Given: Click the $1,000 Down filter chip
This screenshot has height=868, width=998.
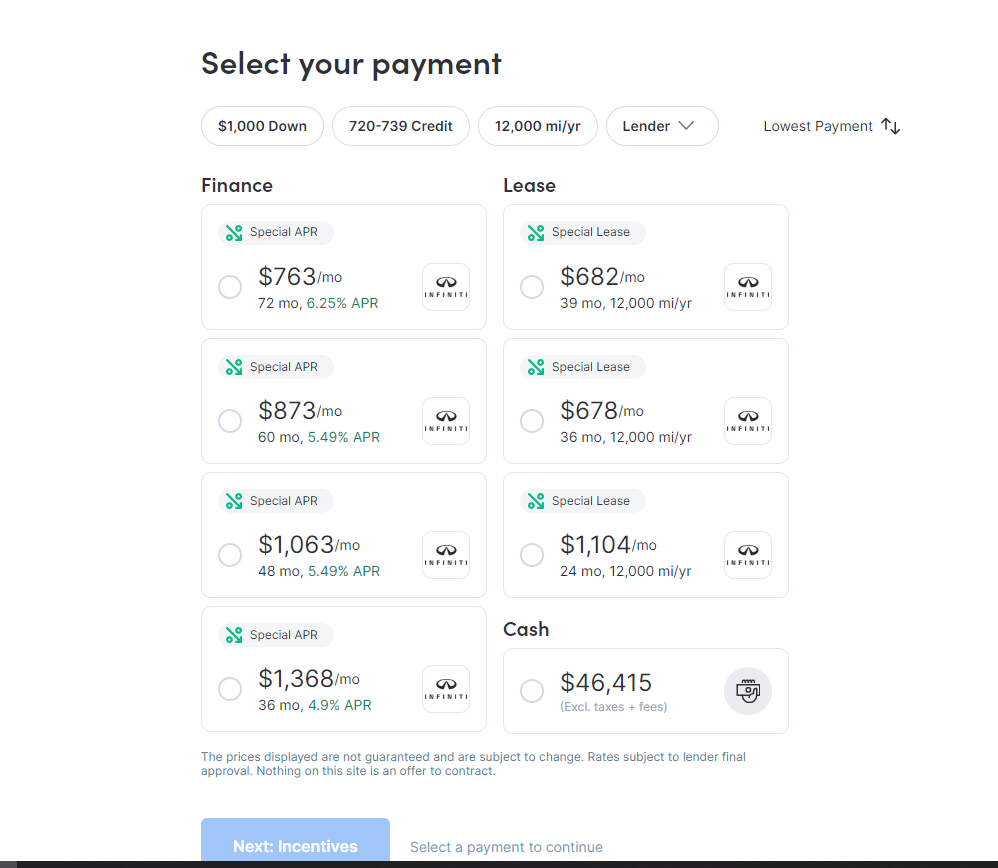Looking at the screenshot, I should [x=262, y=126].
